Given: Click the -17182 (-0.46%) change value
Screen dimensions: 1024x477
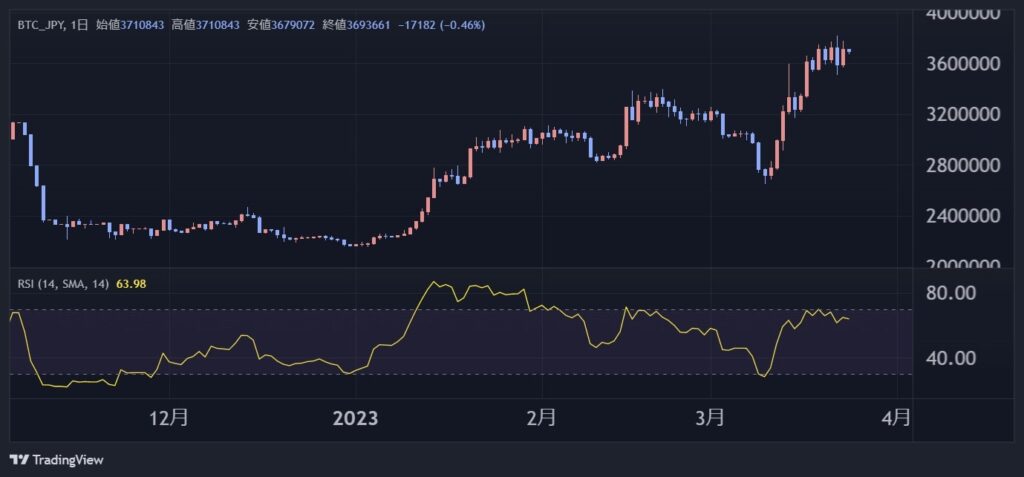Looking at the screenshot, I should click(441, 25).
